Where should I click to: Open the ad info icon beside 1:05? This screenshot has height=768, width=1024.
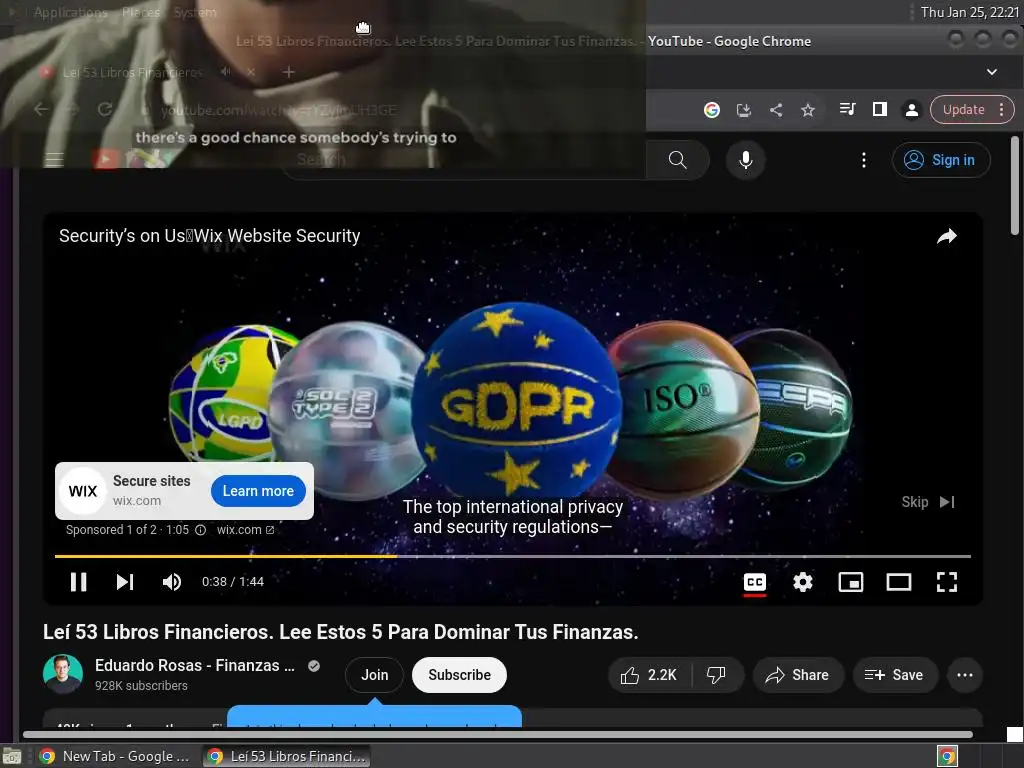point(201,530)
